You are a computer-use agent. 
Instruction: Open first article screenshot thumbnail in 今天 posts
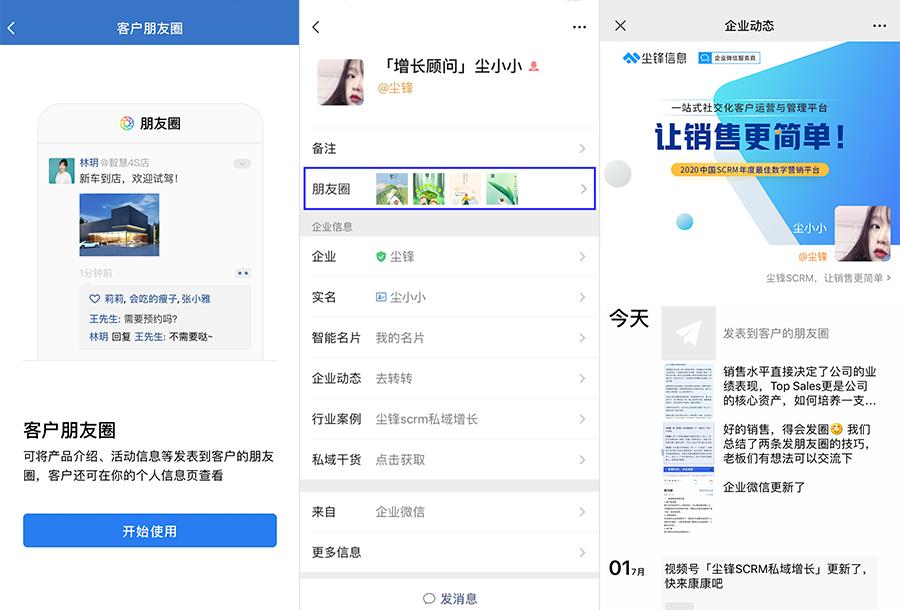688,390
